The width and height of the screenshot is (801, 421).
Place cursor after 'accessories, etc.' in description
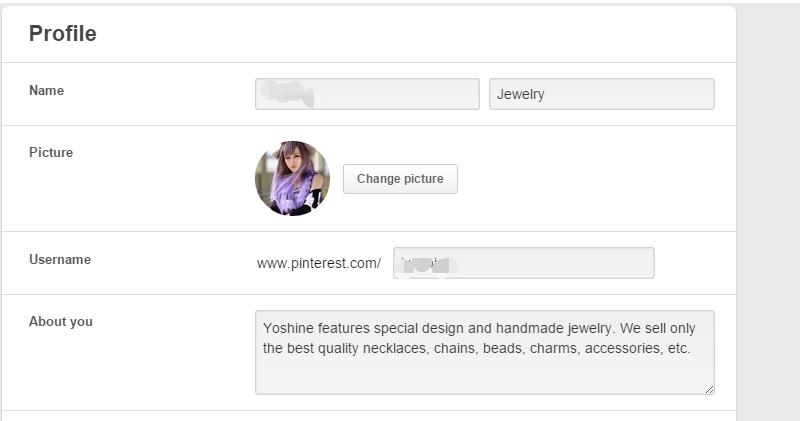tap(692, 349)
